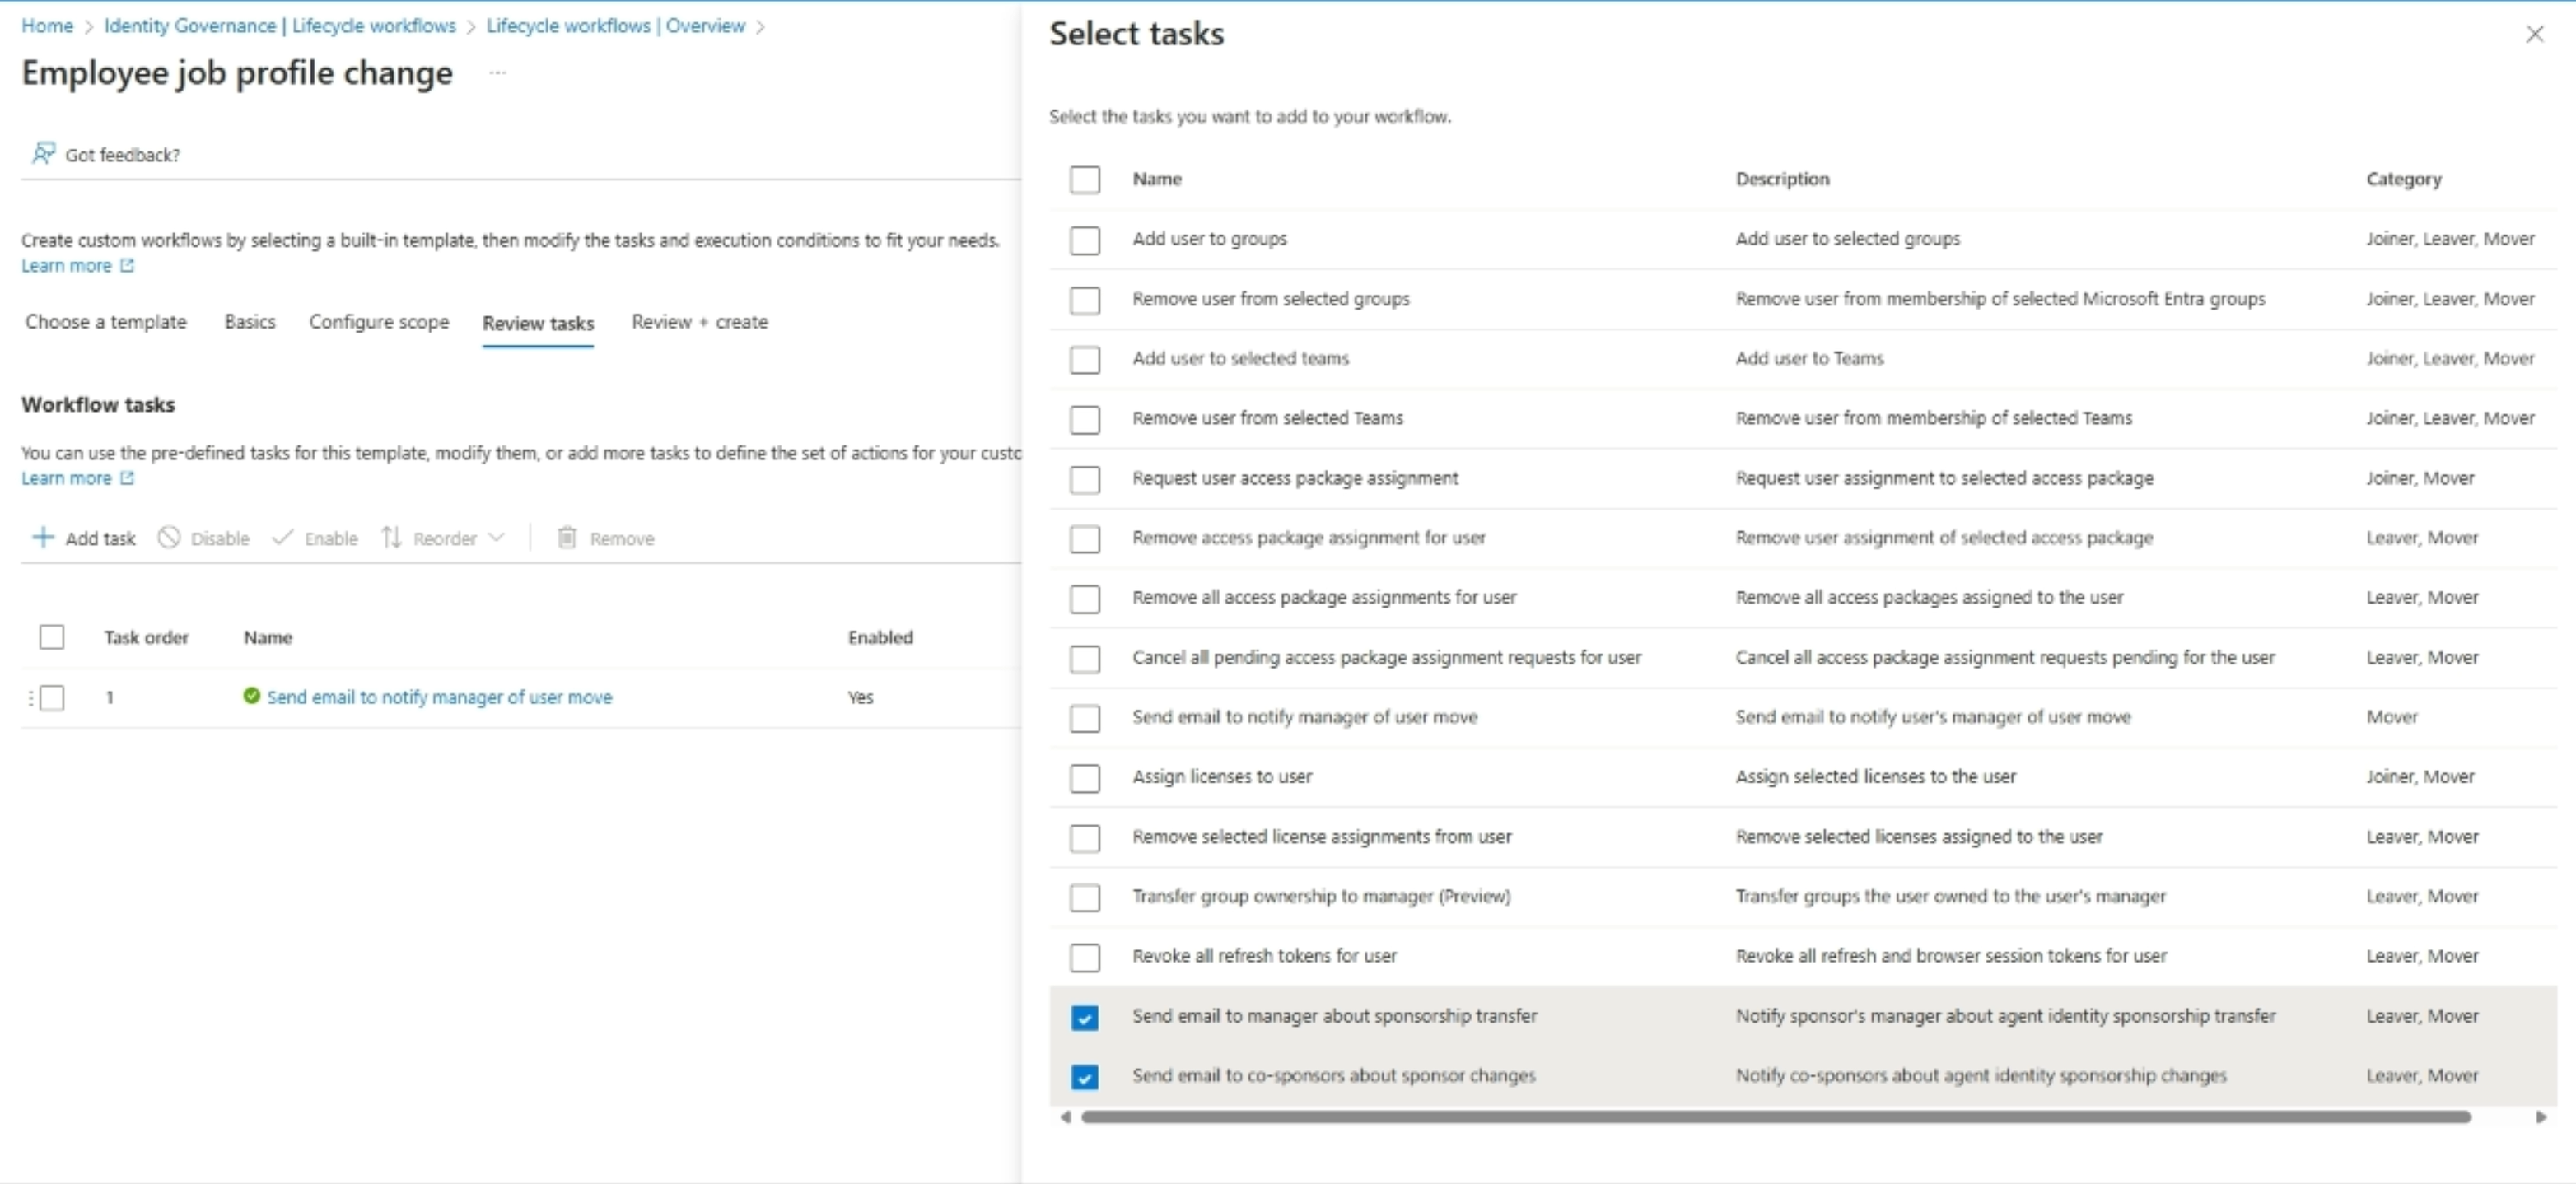Uncheck Send email to manager about sponsorship transfer
The image size is (2576, 1184).
click(x=1085, y=1017)
